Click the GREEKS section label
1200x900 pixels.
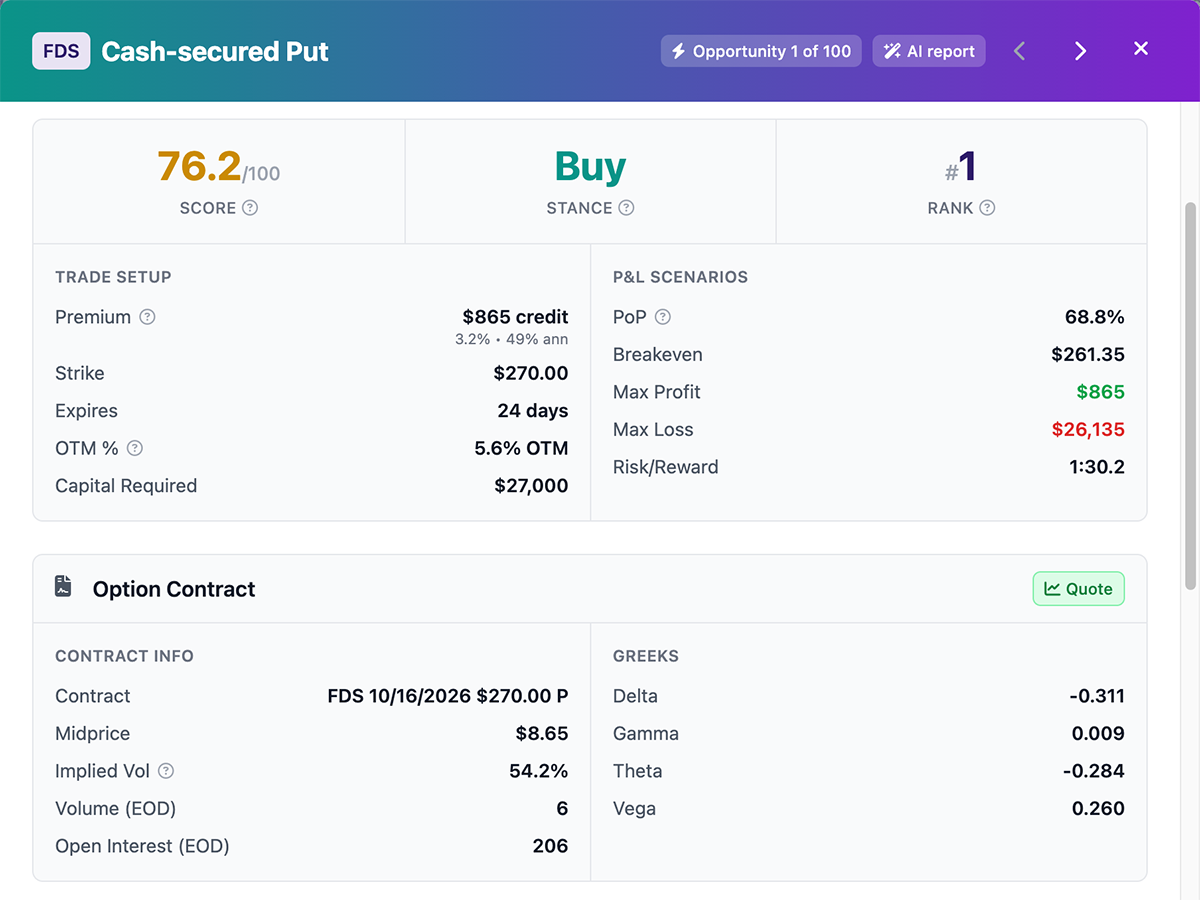click(x=646, y=656)
